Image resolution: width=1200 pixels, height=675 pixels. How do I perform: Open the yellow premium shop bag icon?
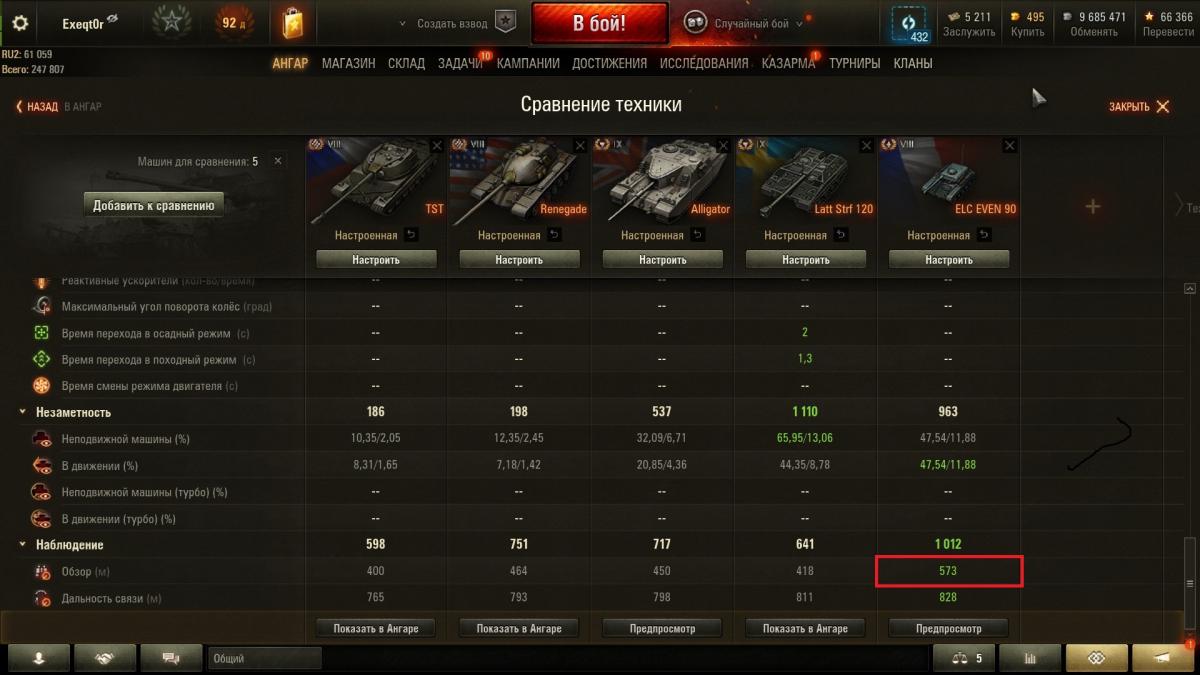click(x=292, y=23)
